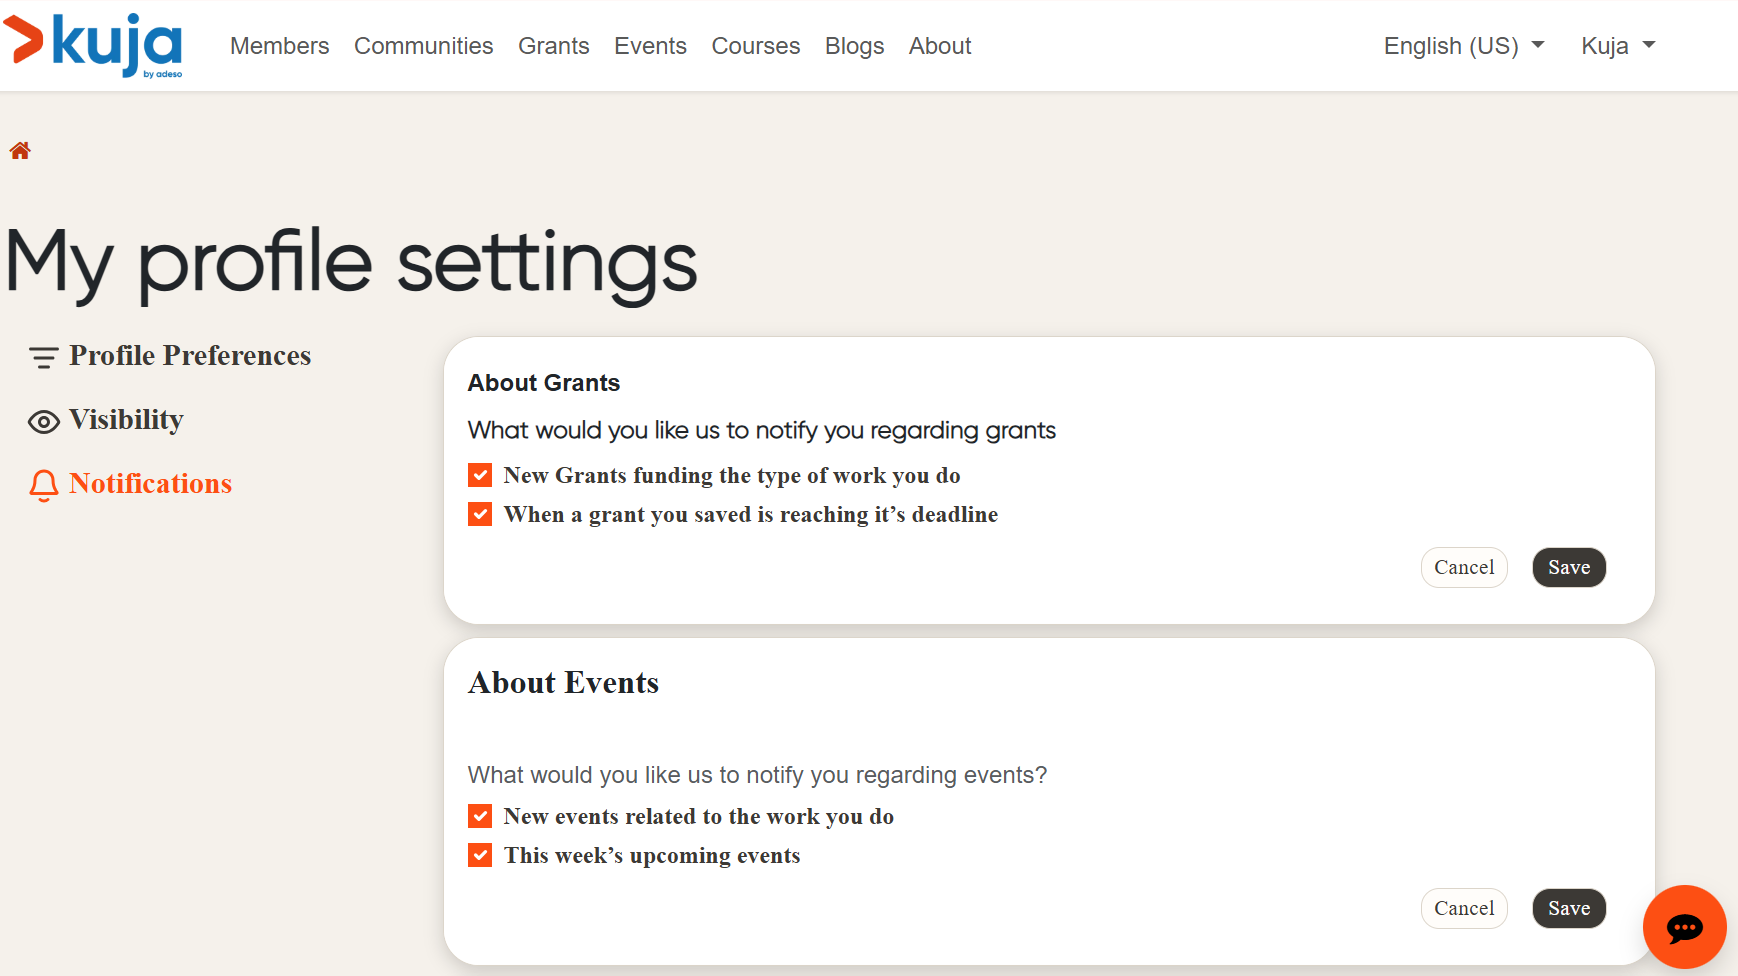Go to the Communities page
The image size is (1738, 976).
(423, 46)
